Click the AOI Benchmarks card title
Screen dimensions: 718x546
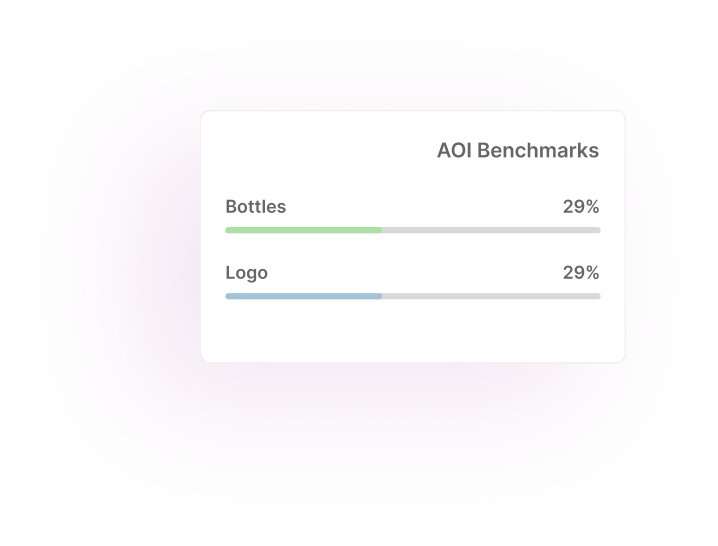518,151
